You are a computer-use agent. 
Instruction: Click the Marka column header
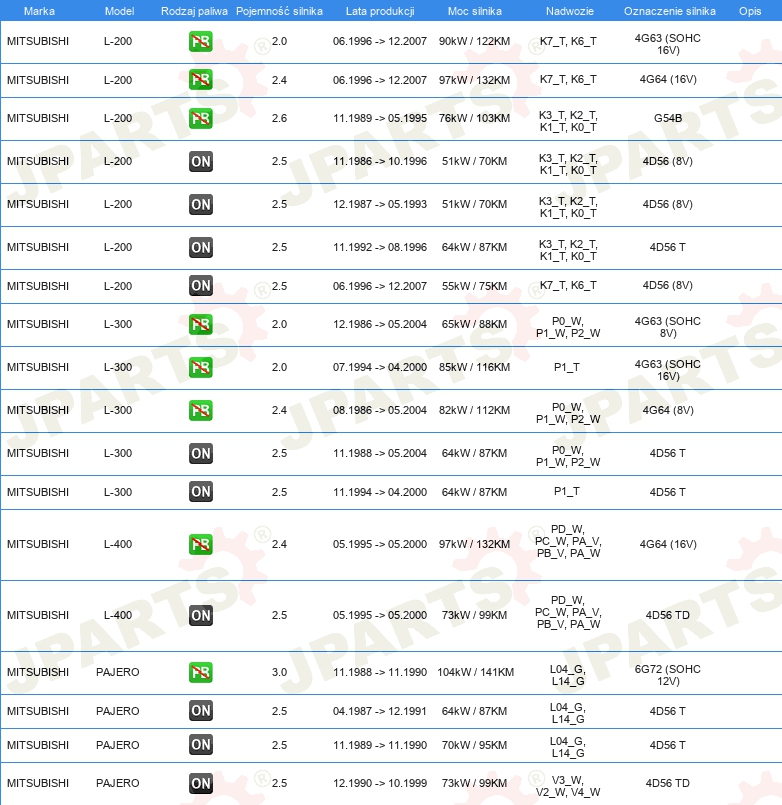tap(39, 11)
